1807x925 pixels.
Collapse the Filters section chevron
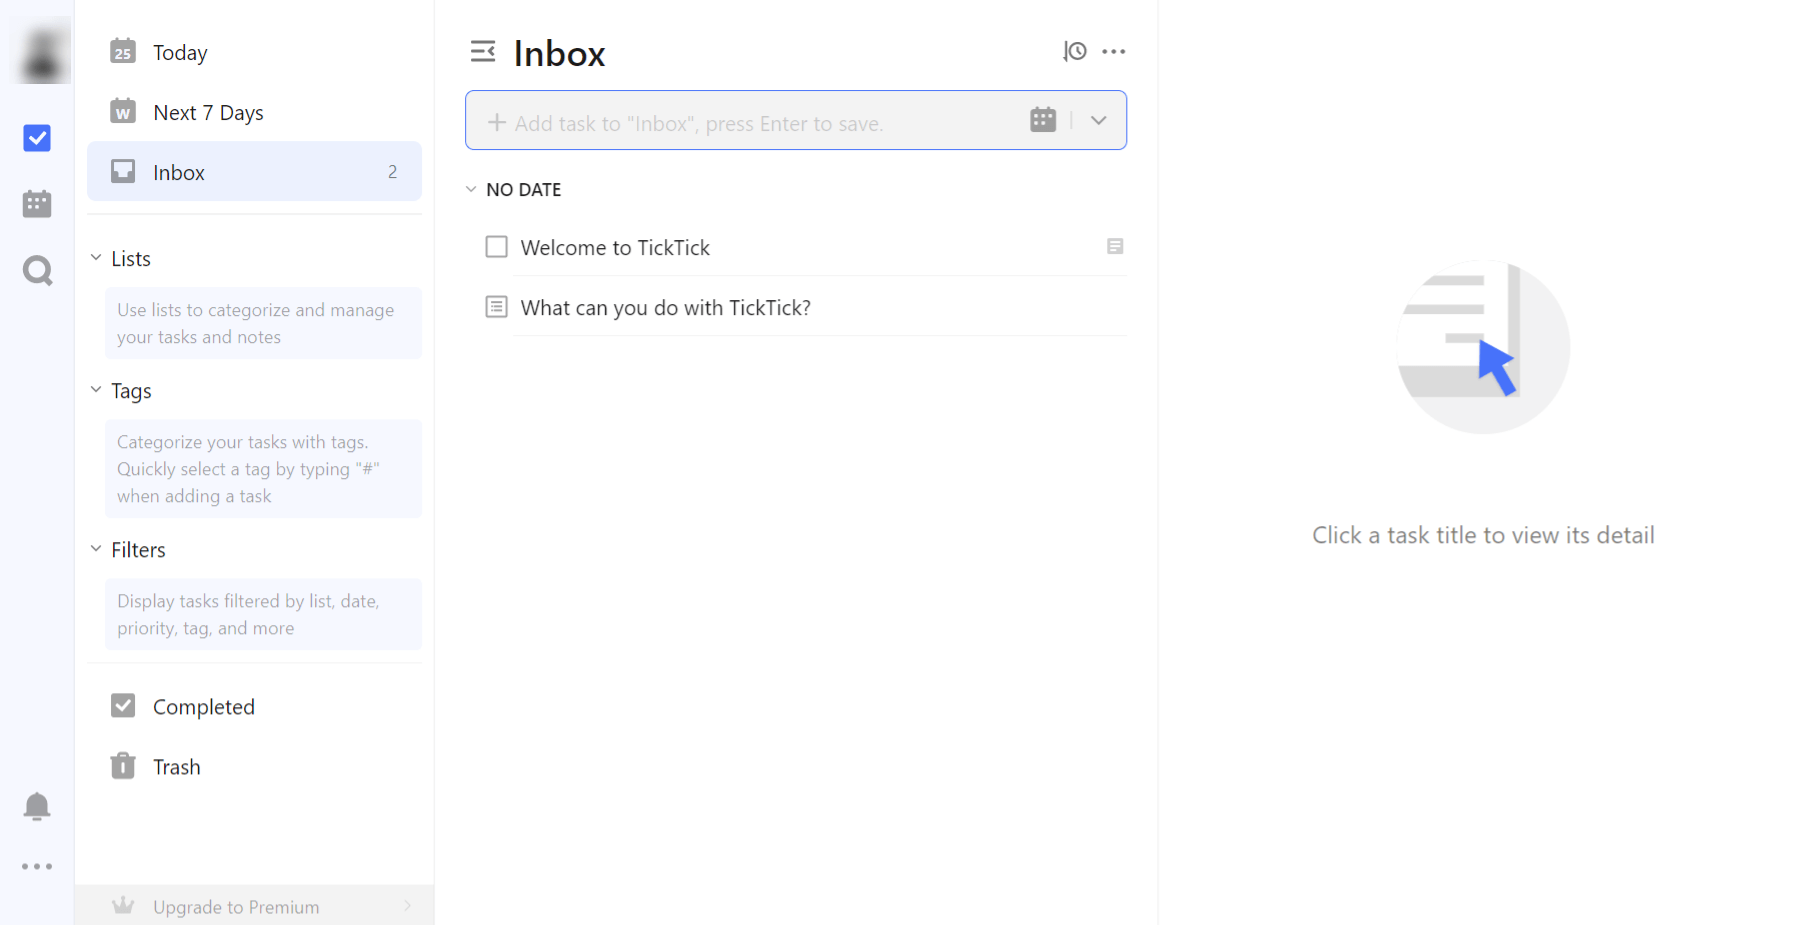[x=96, y=549]
